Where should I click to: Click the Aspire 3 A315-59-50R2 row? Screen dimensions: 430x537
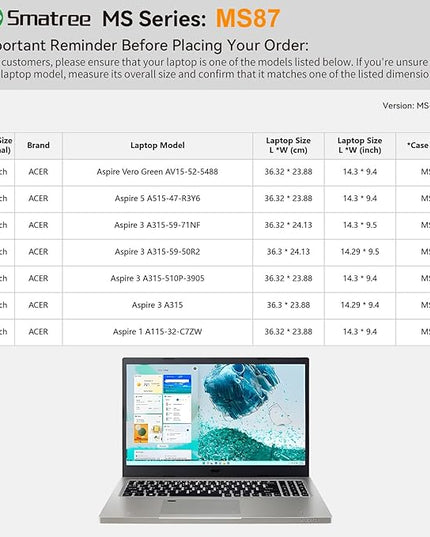click(215, 252)
